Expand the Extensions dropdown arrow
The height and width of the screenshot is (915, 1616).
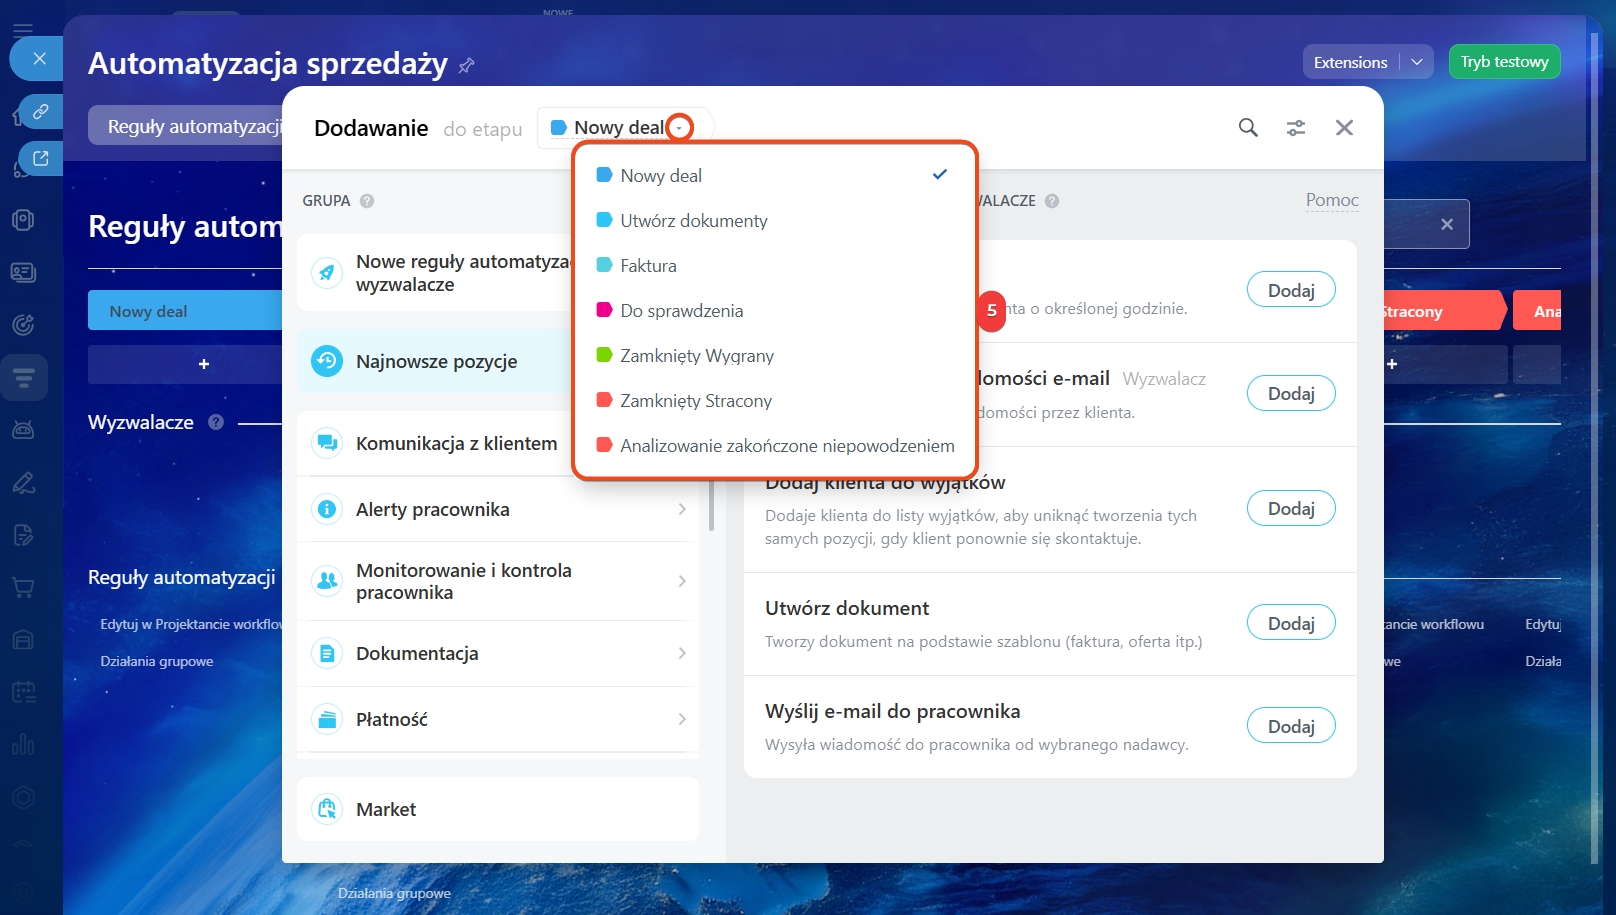[1416, 62]
